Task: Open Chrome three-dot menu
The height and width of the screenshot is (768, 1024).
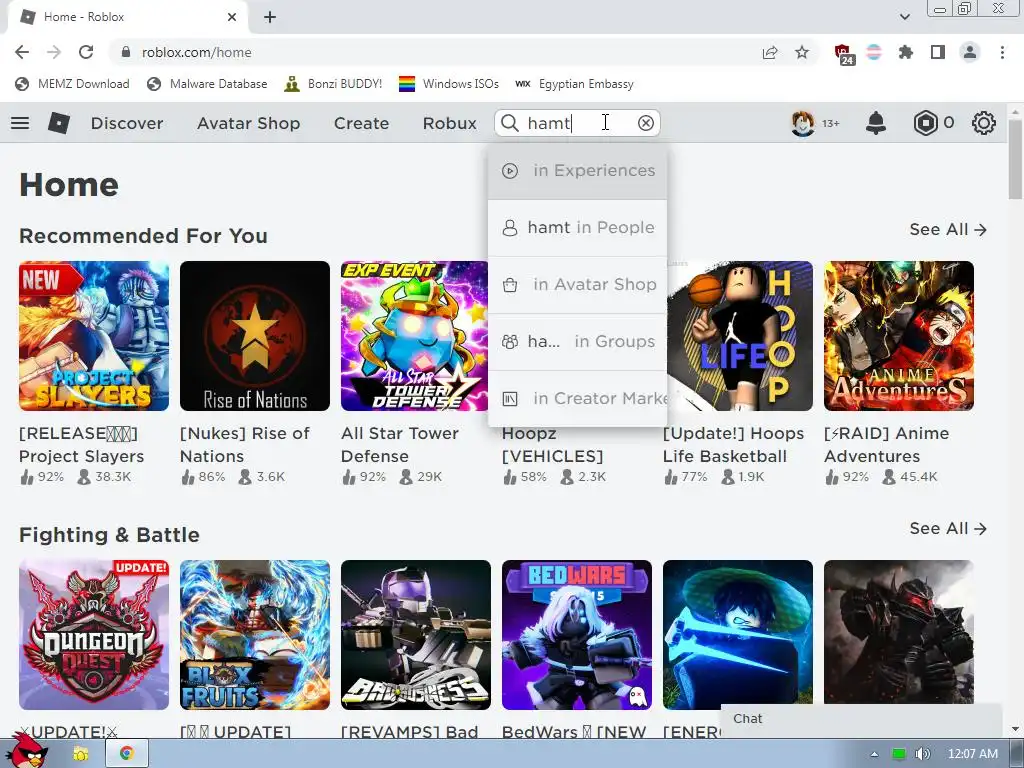Action: point(1002,52)
